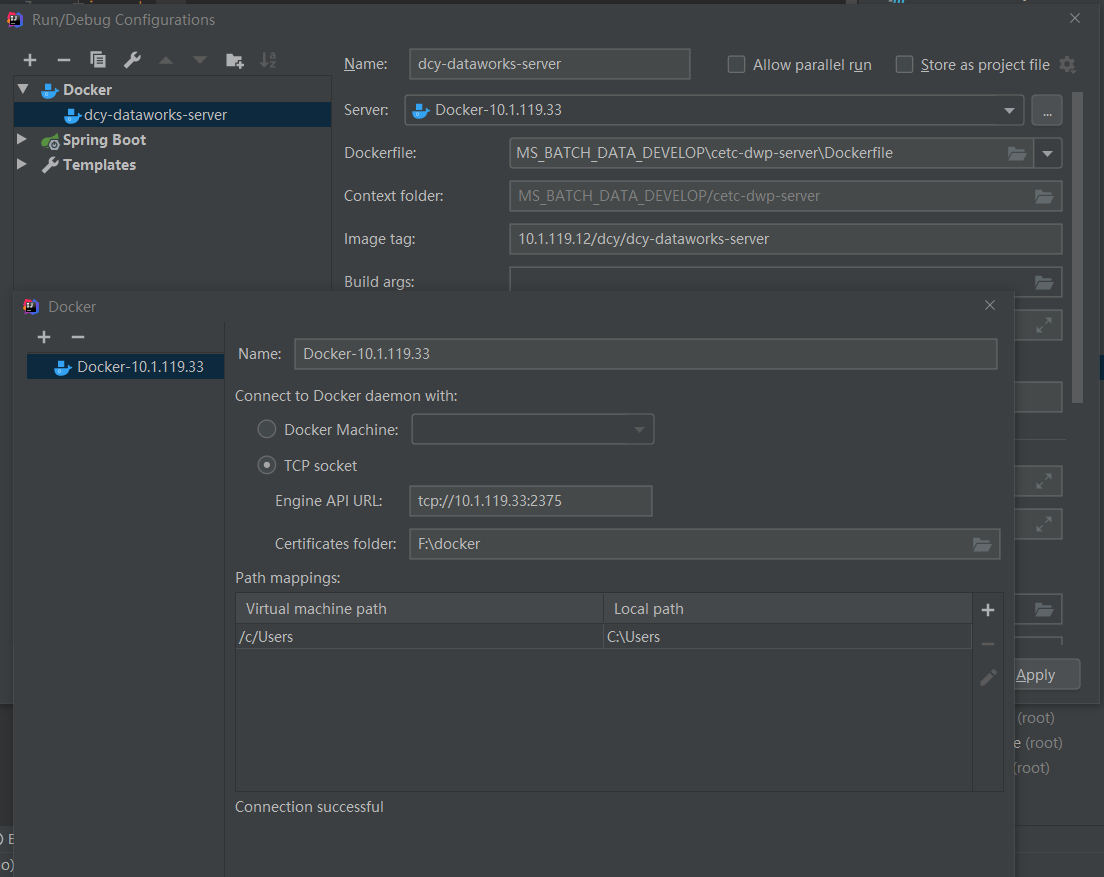This screenshot has height=877, width=1104.
Task: Open Server dropdown Docker-10.1.119.33
Action: (x=714, y=111)
